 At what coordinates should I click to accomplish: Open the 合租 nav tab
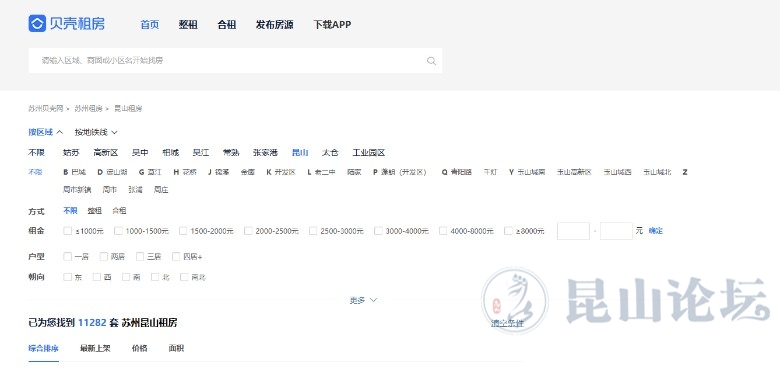pos(227,24)
